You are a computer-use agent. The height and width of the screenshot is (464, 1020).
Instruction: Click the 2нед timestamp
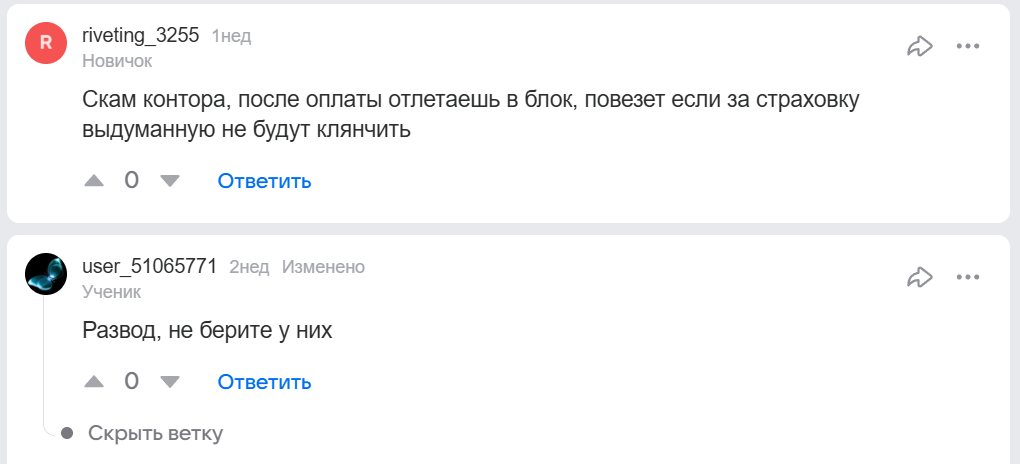249,267
